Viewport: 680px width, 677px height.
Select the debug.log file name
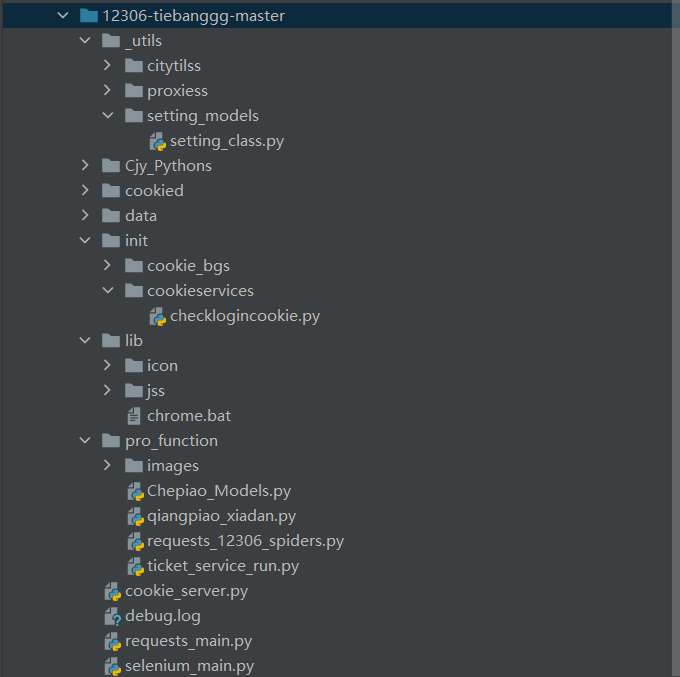[x=163, y=616]
